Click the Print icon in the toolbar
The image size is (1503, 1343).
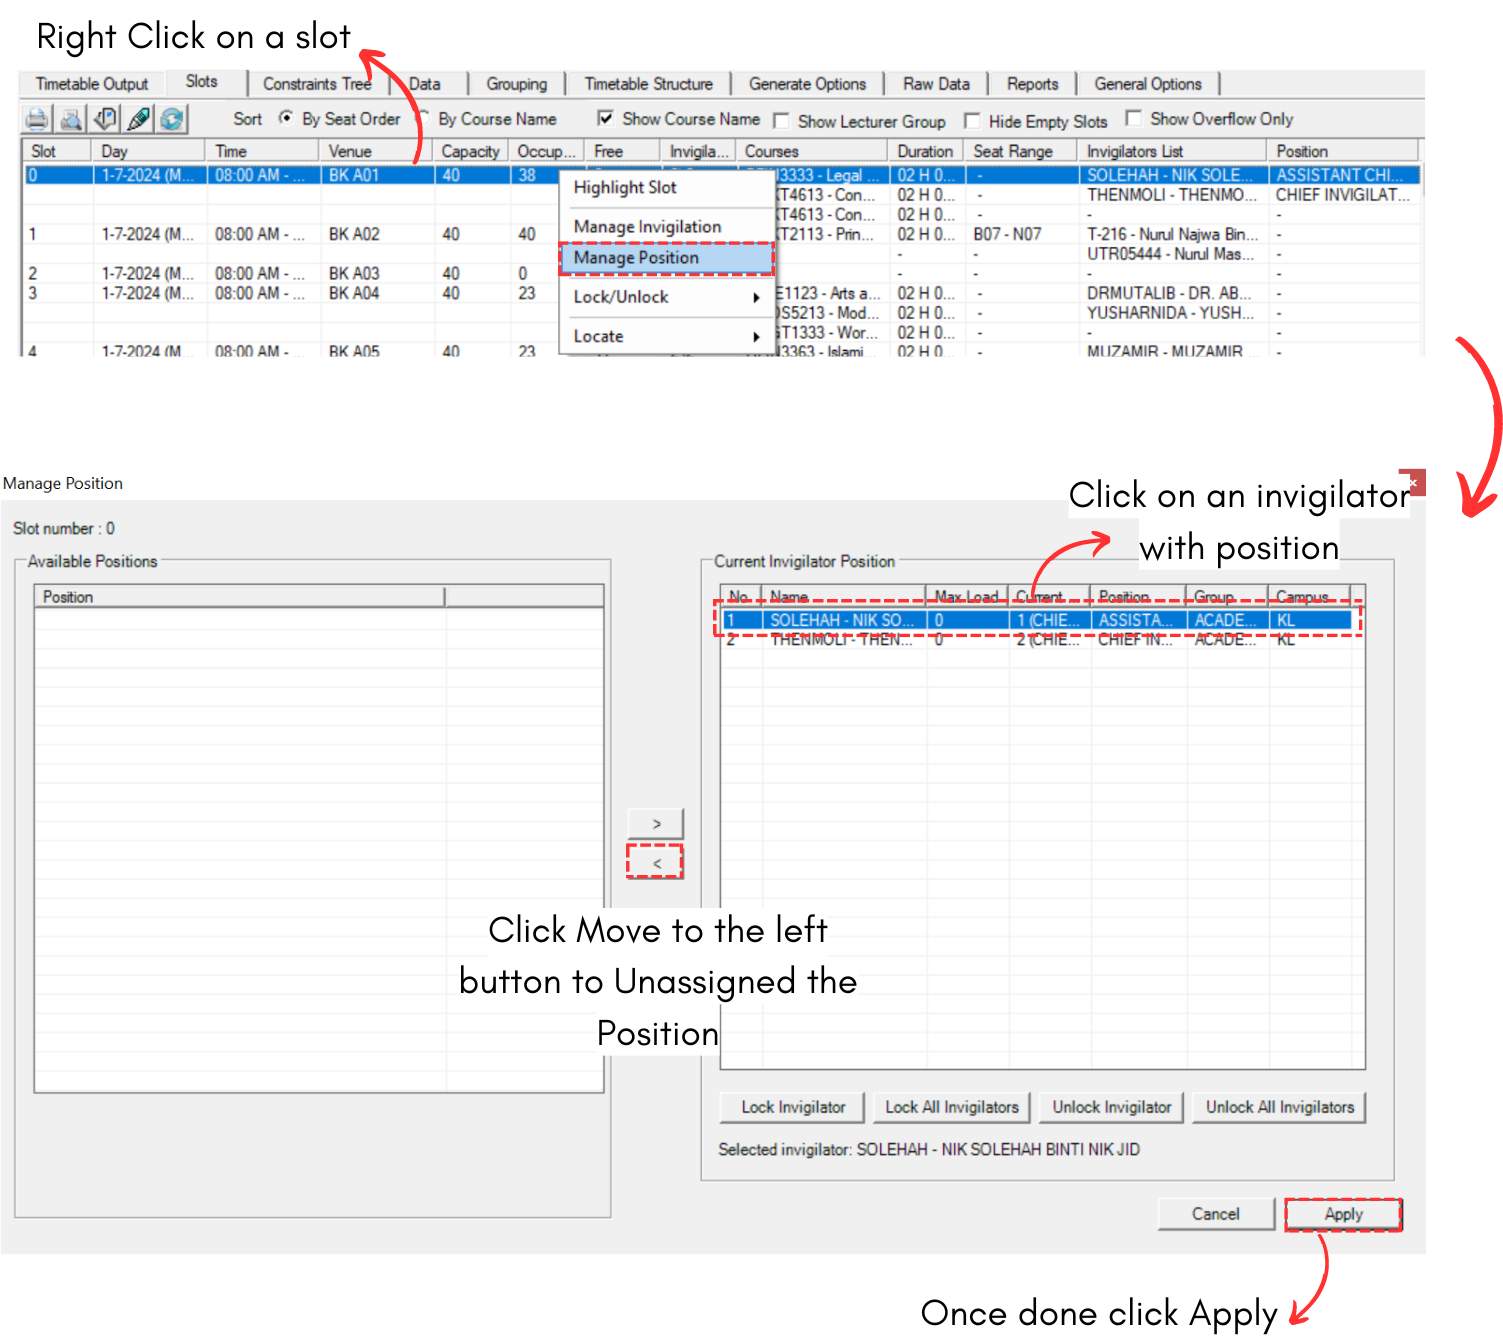[37, 120]
